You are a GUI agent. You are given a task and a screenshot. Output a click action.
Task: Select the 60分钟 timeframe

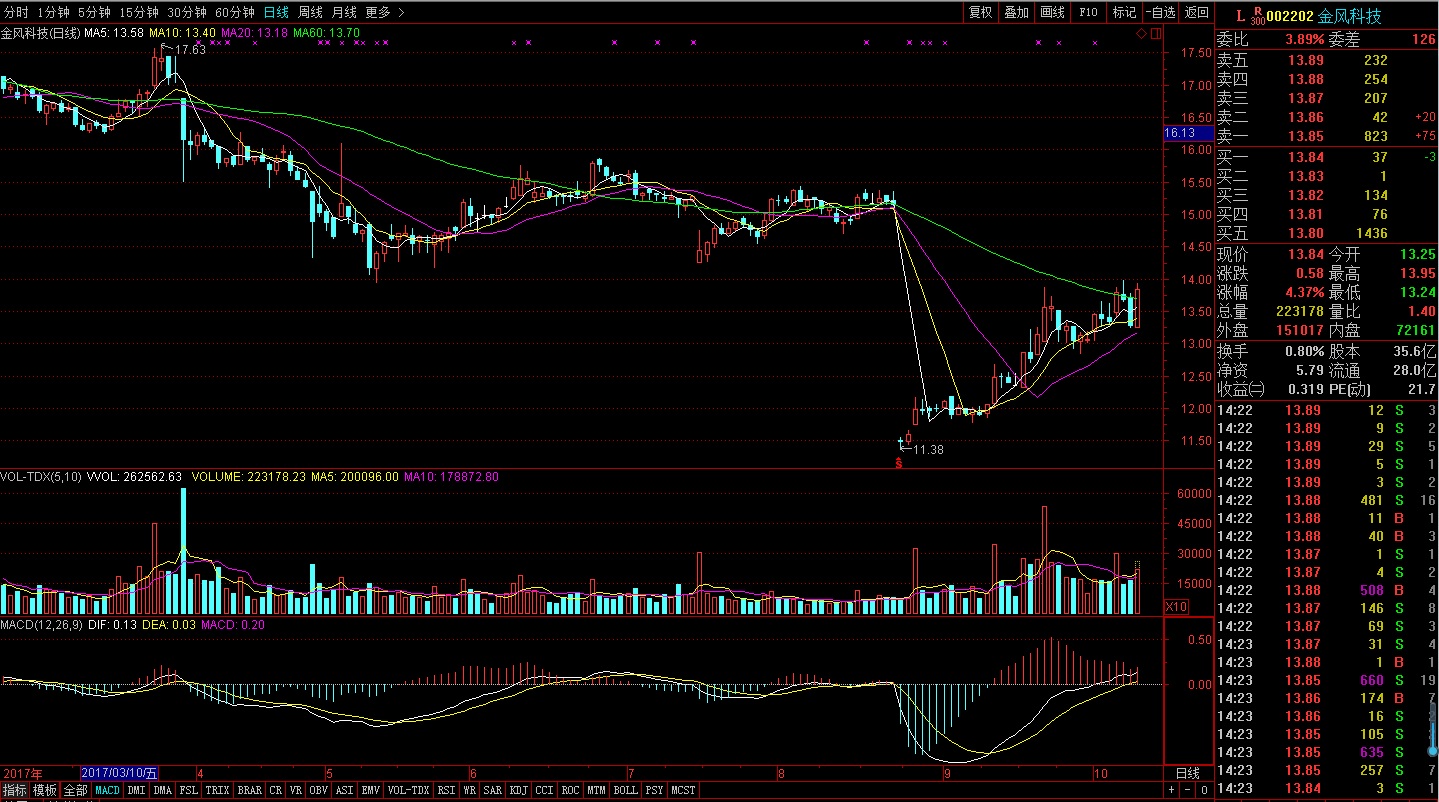click(235, 12)
